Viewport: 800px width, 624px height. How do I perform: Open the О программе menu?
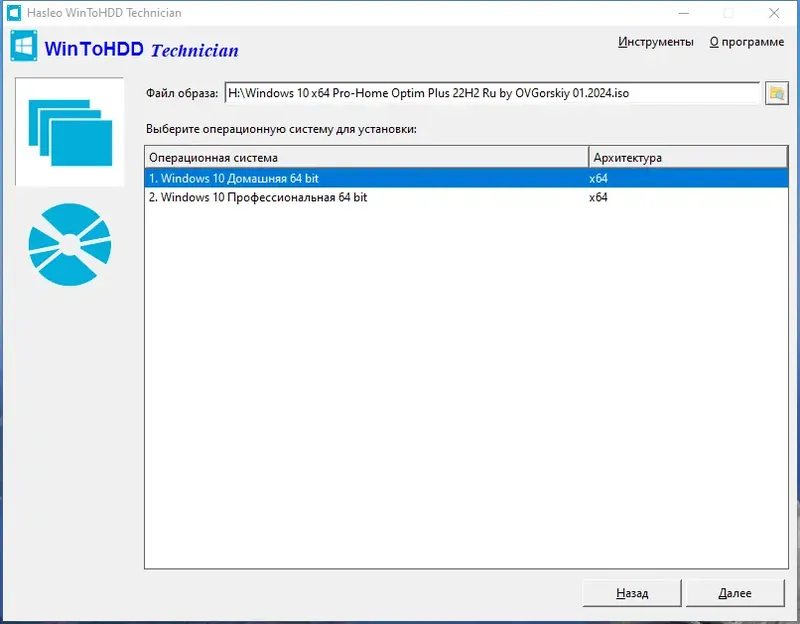[x=746, y=42]
